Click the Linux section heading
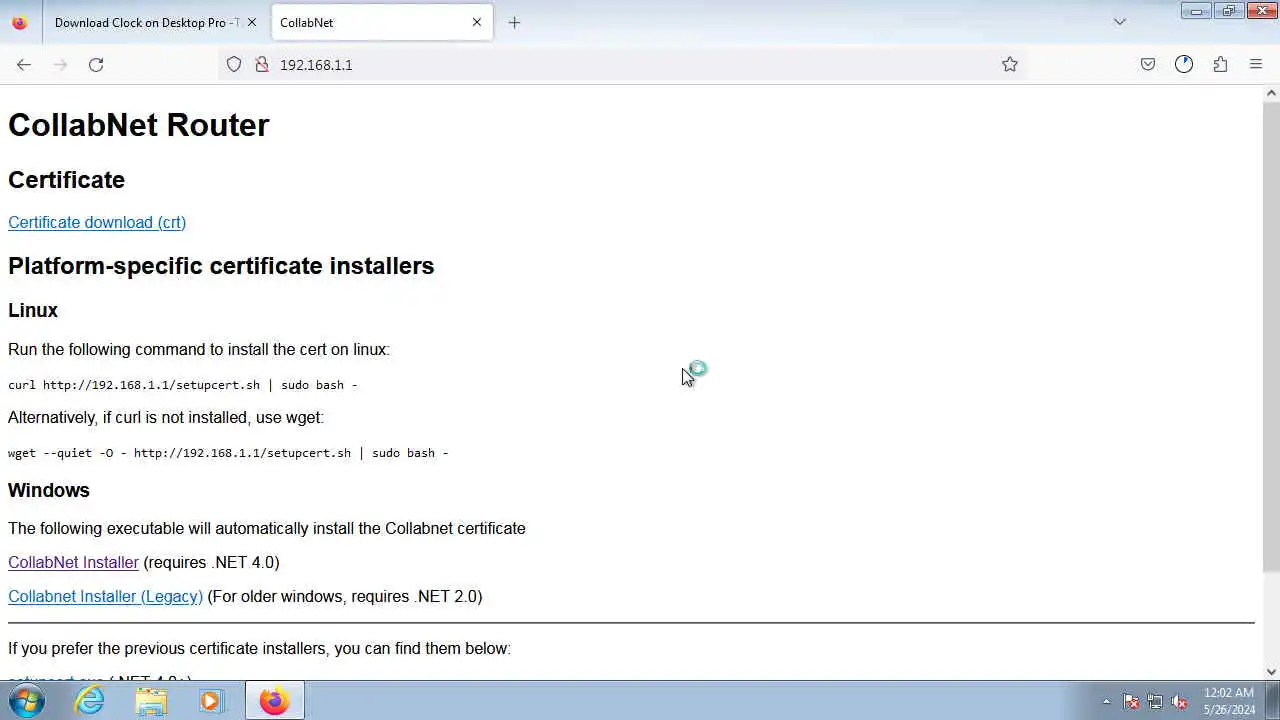The image size is (1280, 720). [x=33, y=311]
